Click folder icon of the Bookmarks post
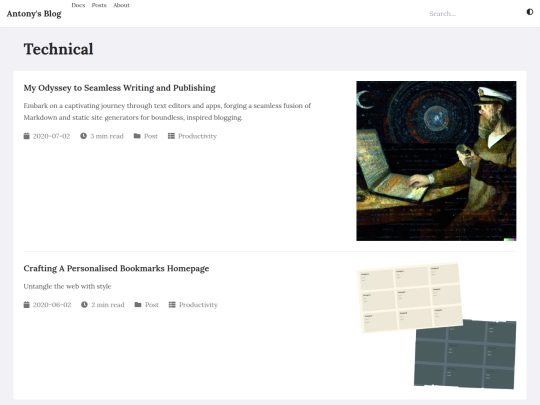 tap(138, 305)
